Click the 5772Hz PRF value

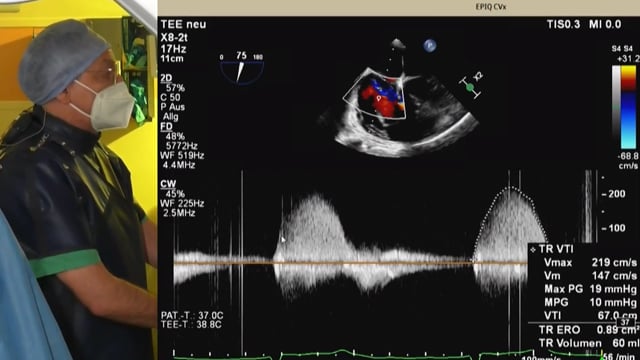pos(182,146)
